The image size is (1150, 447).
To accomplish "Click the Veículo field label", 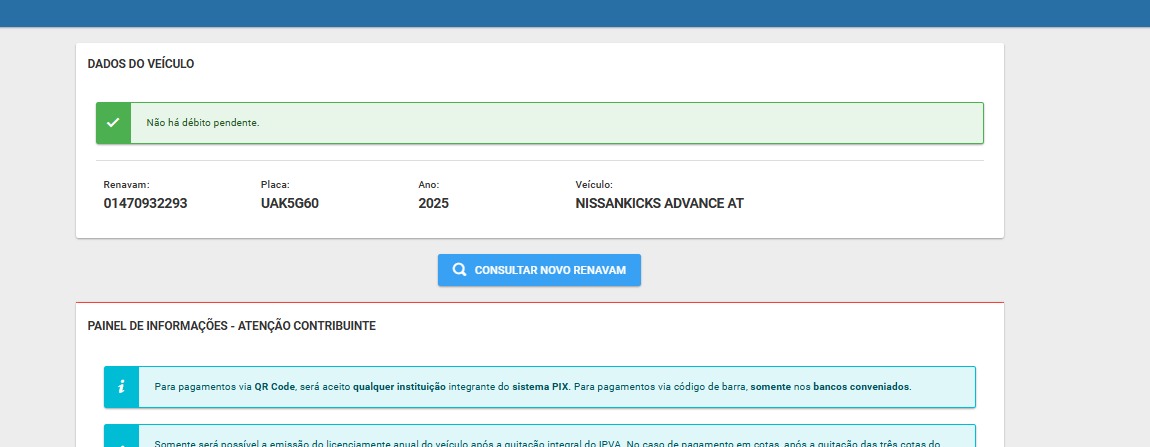I will tap(594, 185).
